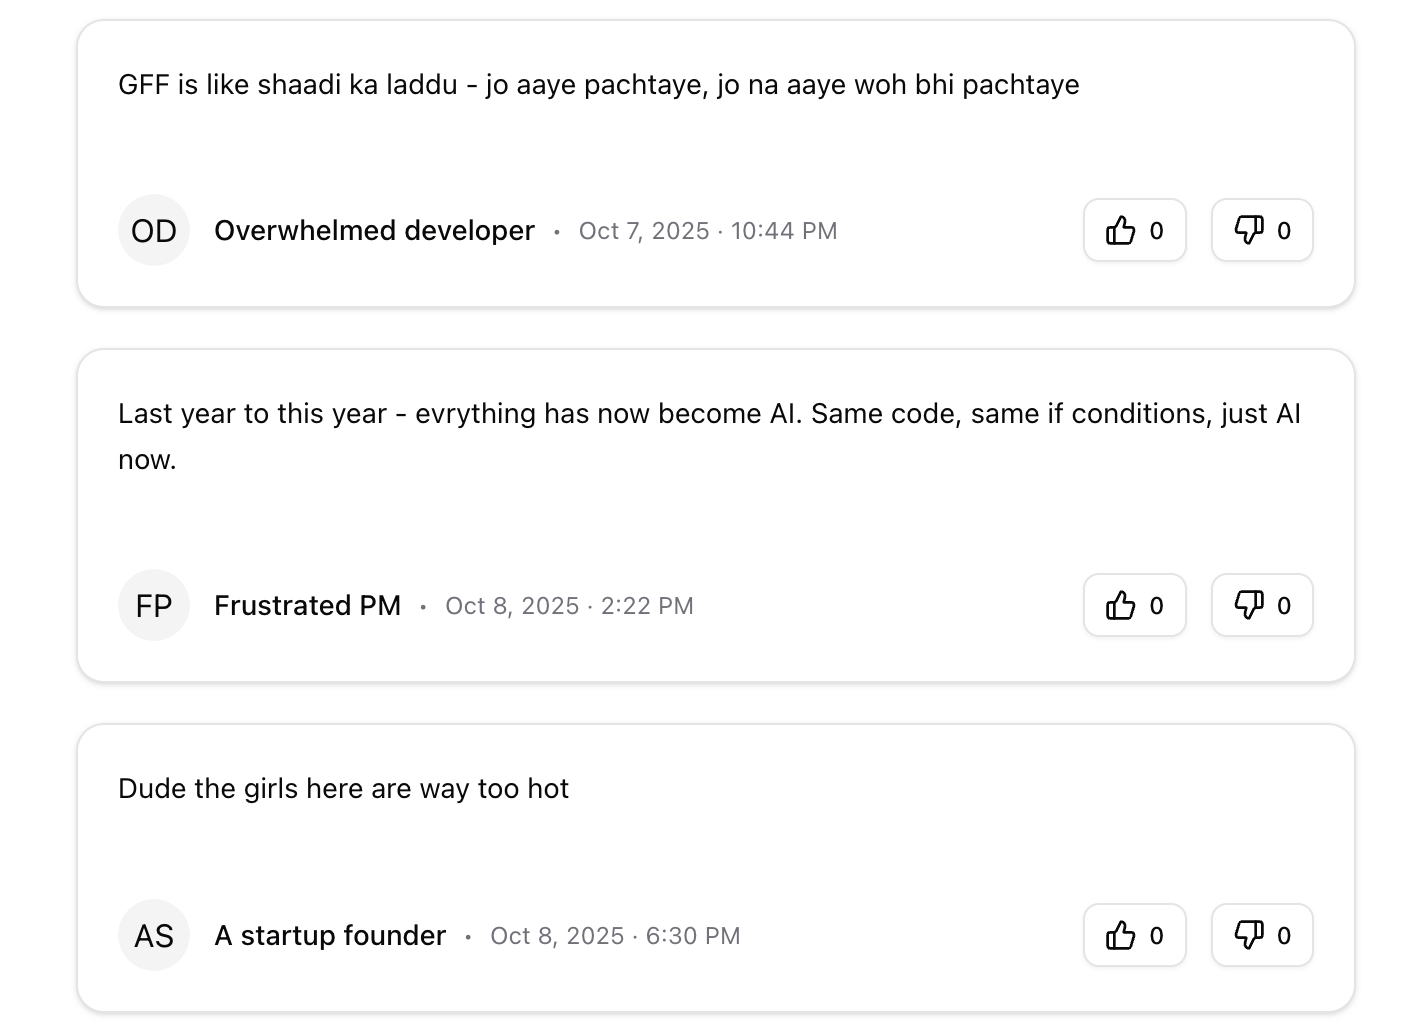Image resolution: width=1420 pixels, height=1034 pixels.
Task: Downvote Overwhelmed developer's comment
Action: click(1261, 230)
